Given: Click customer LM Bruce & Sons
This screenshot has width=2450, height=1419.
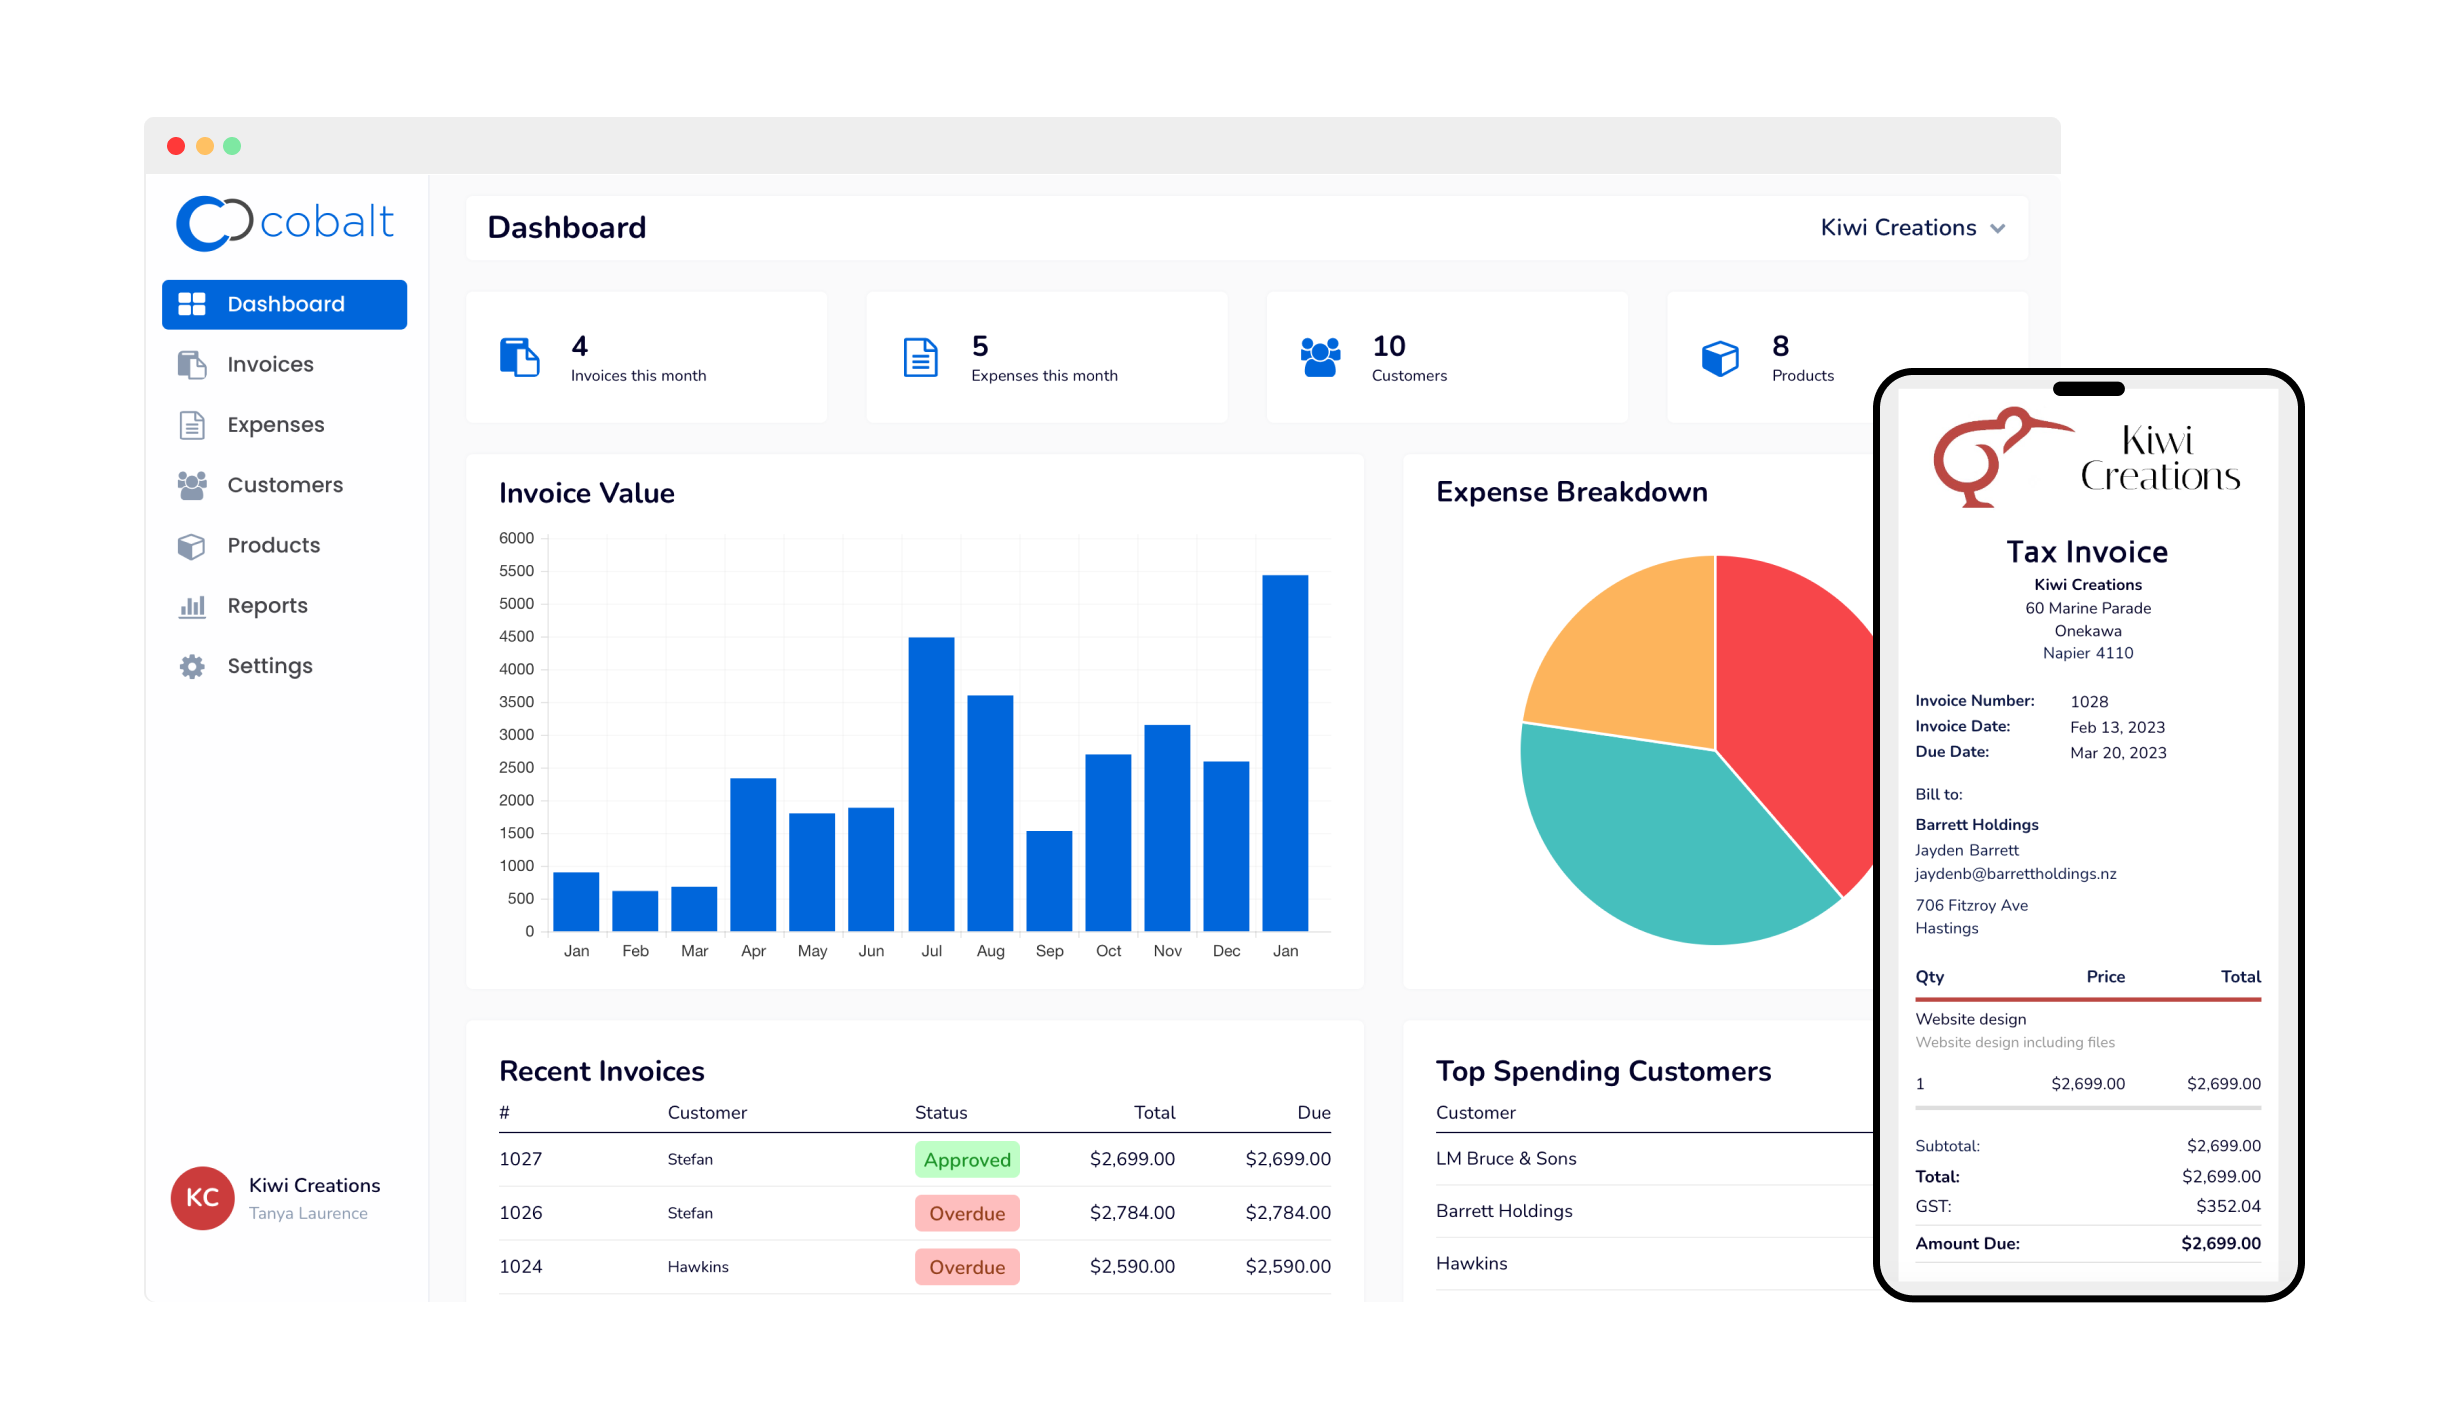Looking at the screenshot, I should point(1505,1158).
